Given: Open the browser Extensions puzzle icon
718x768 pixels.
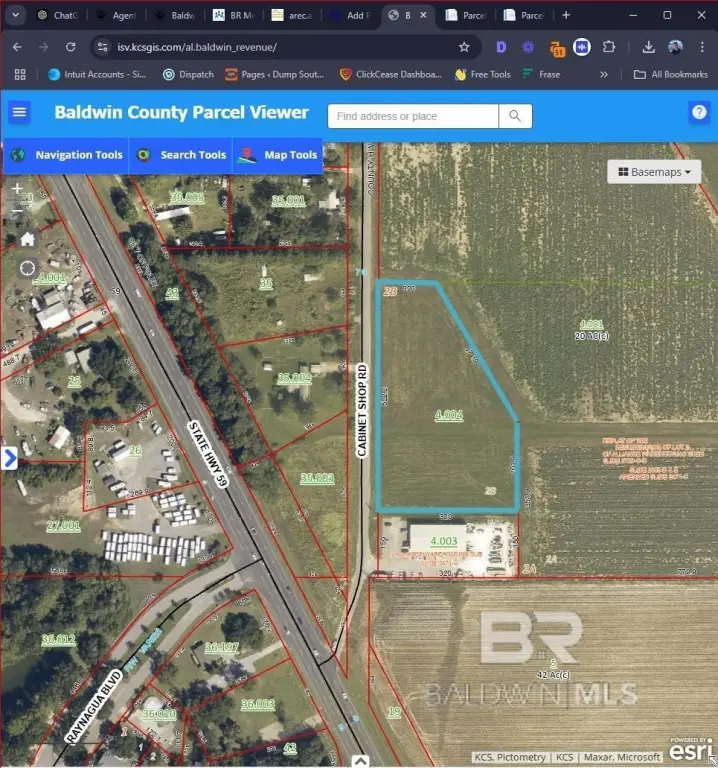Looking at the screenshot, I should point(608,47).
